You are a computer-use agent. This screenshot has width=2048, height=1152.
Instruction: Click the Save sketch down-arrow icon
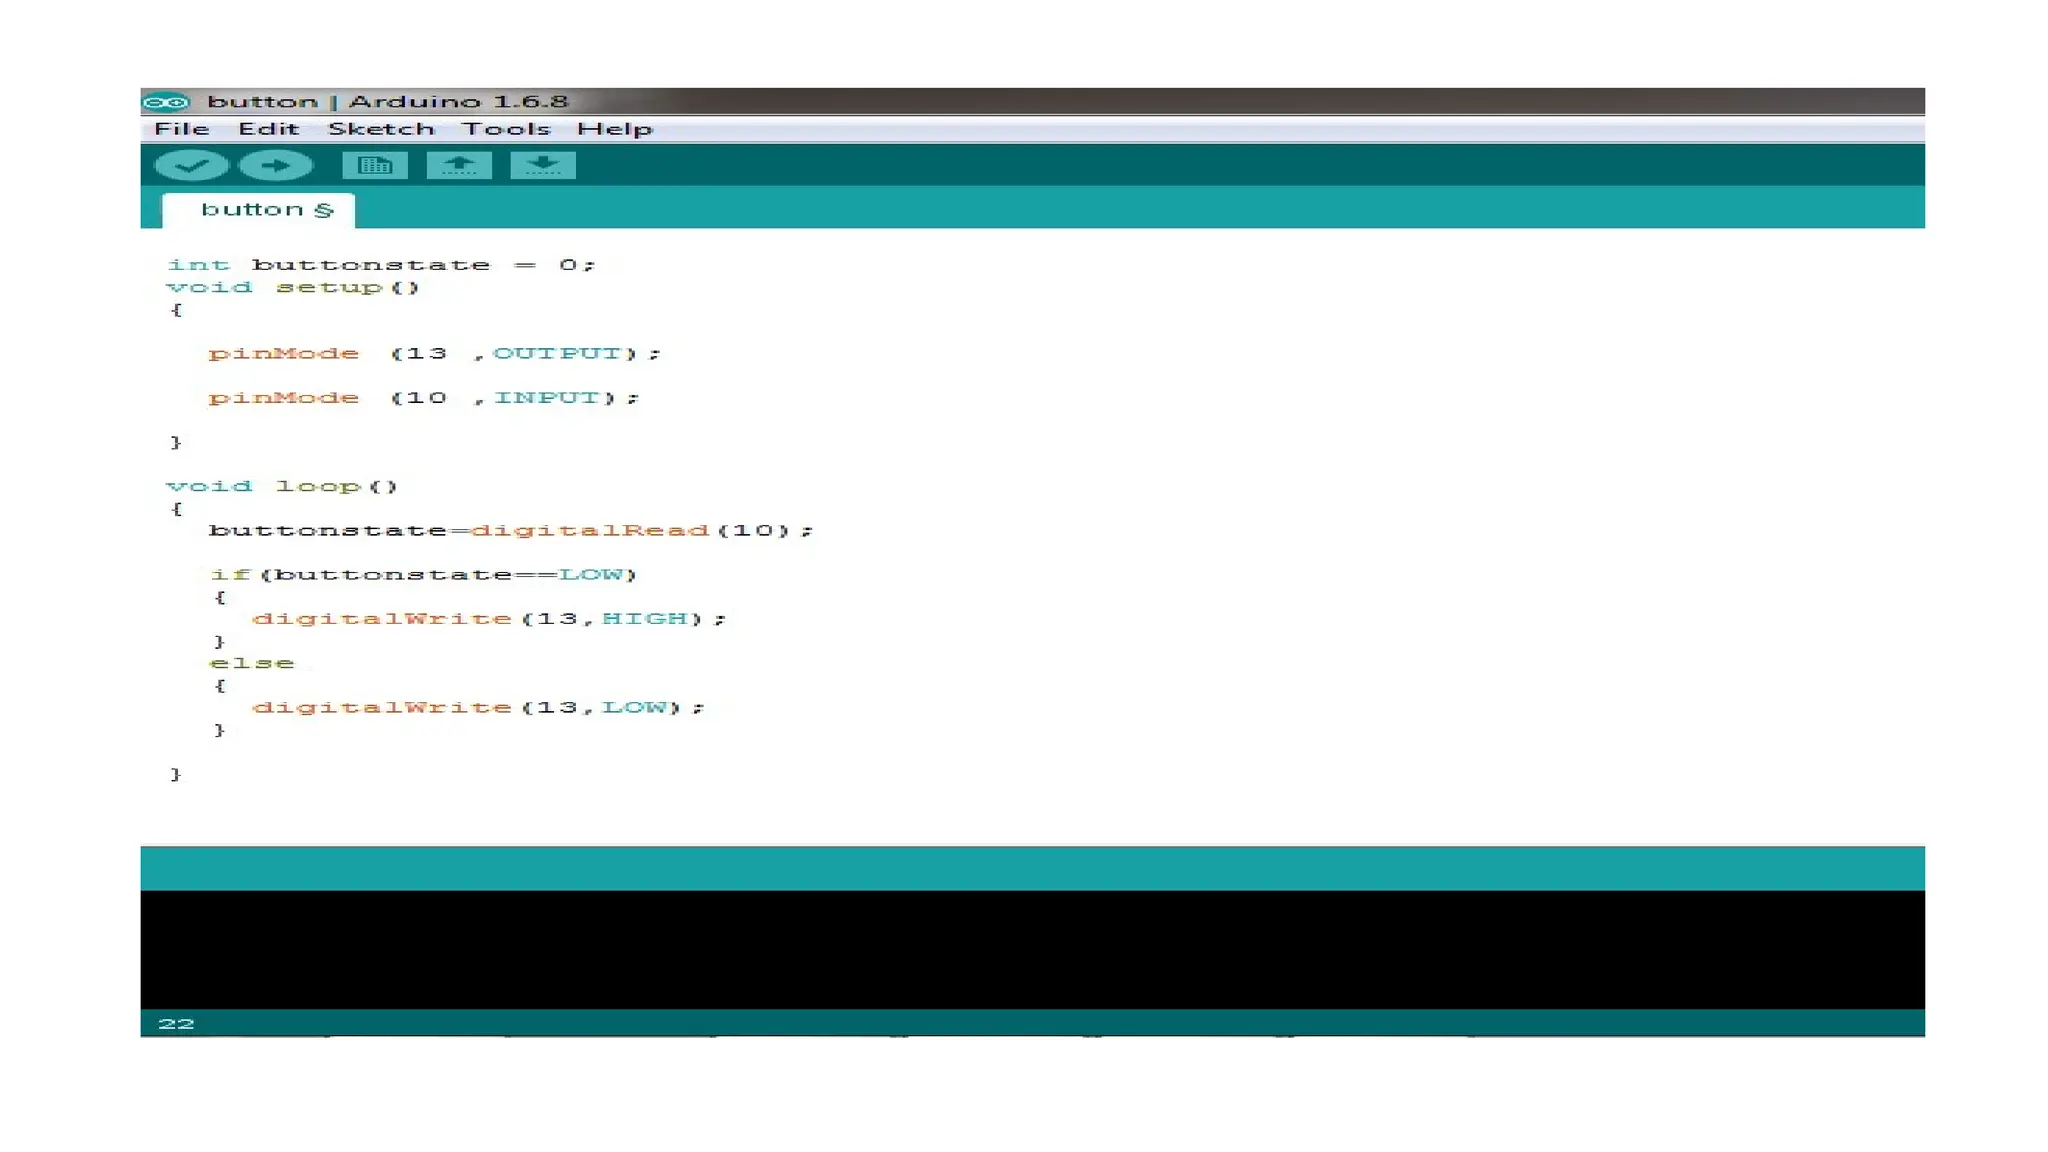tap(543, 166)
